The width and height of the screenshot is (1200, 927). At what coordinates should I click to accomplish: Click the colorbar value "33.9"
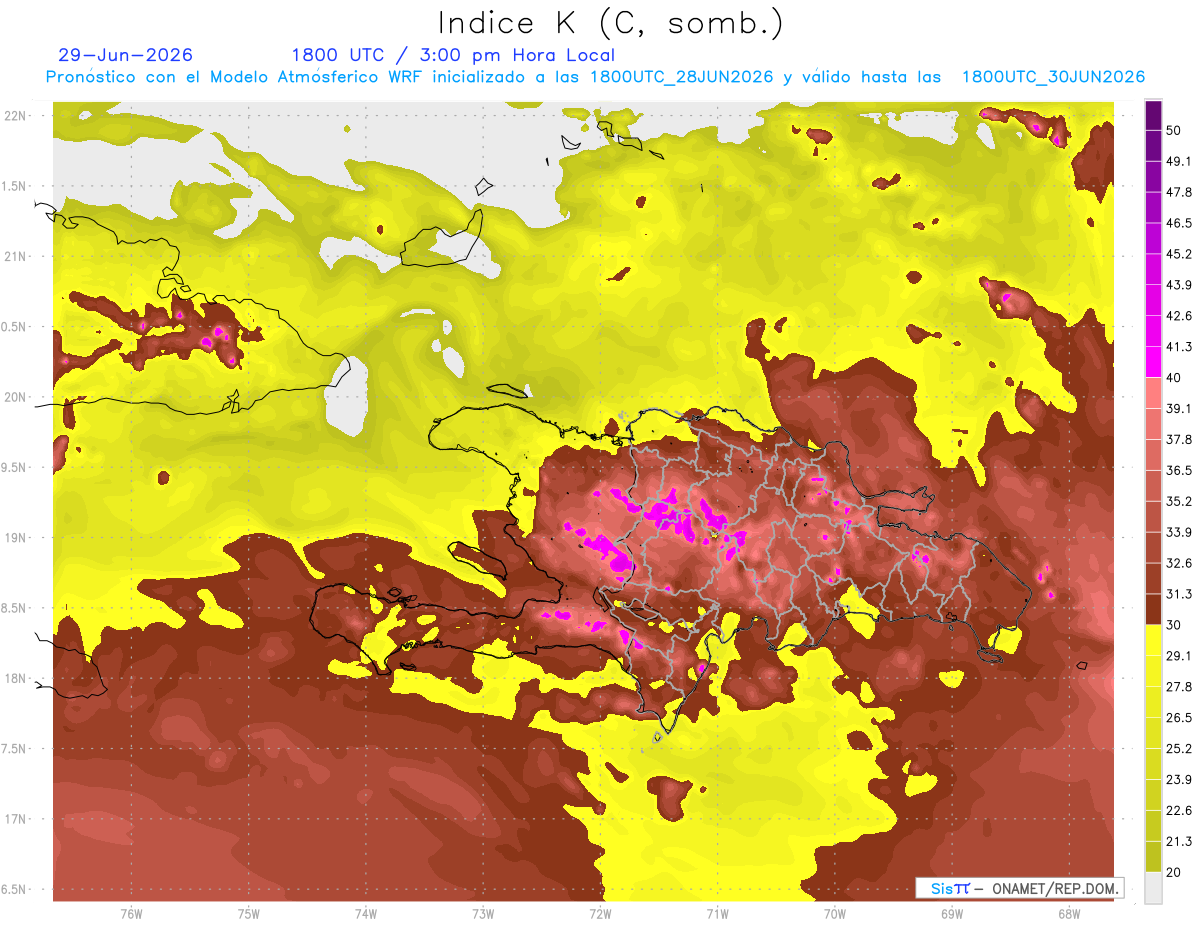(1179, 532)
